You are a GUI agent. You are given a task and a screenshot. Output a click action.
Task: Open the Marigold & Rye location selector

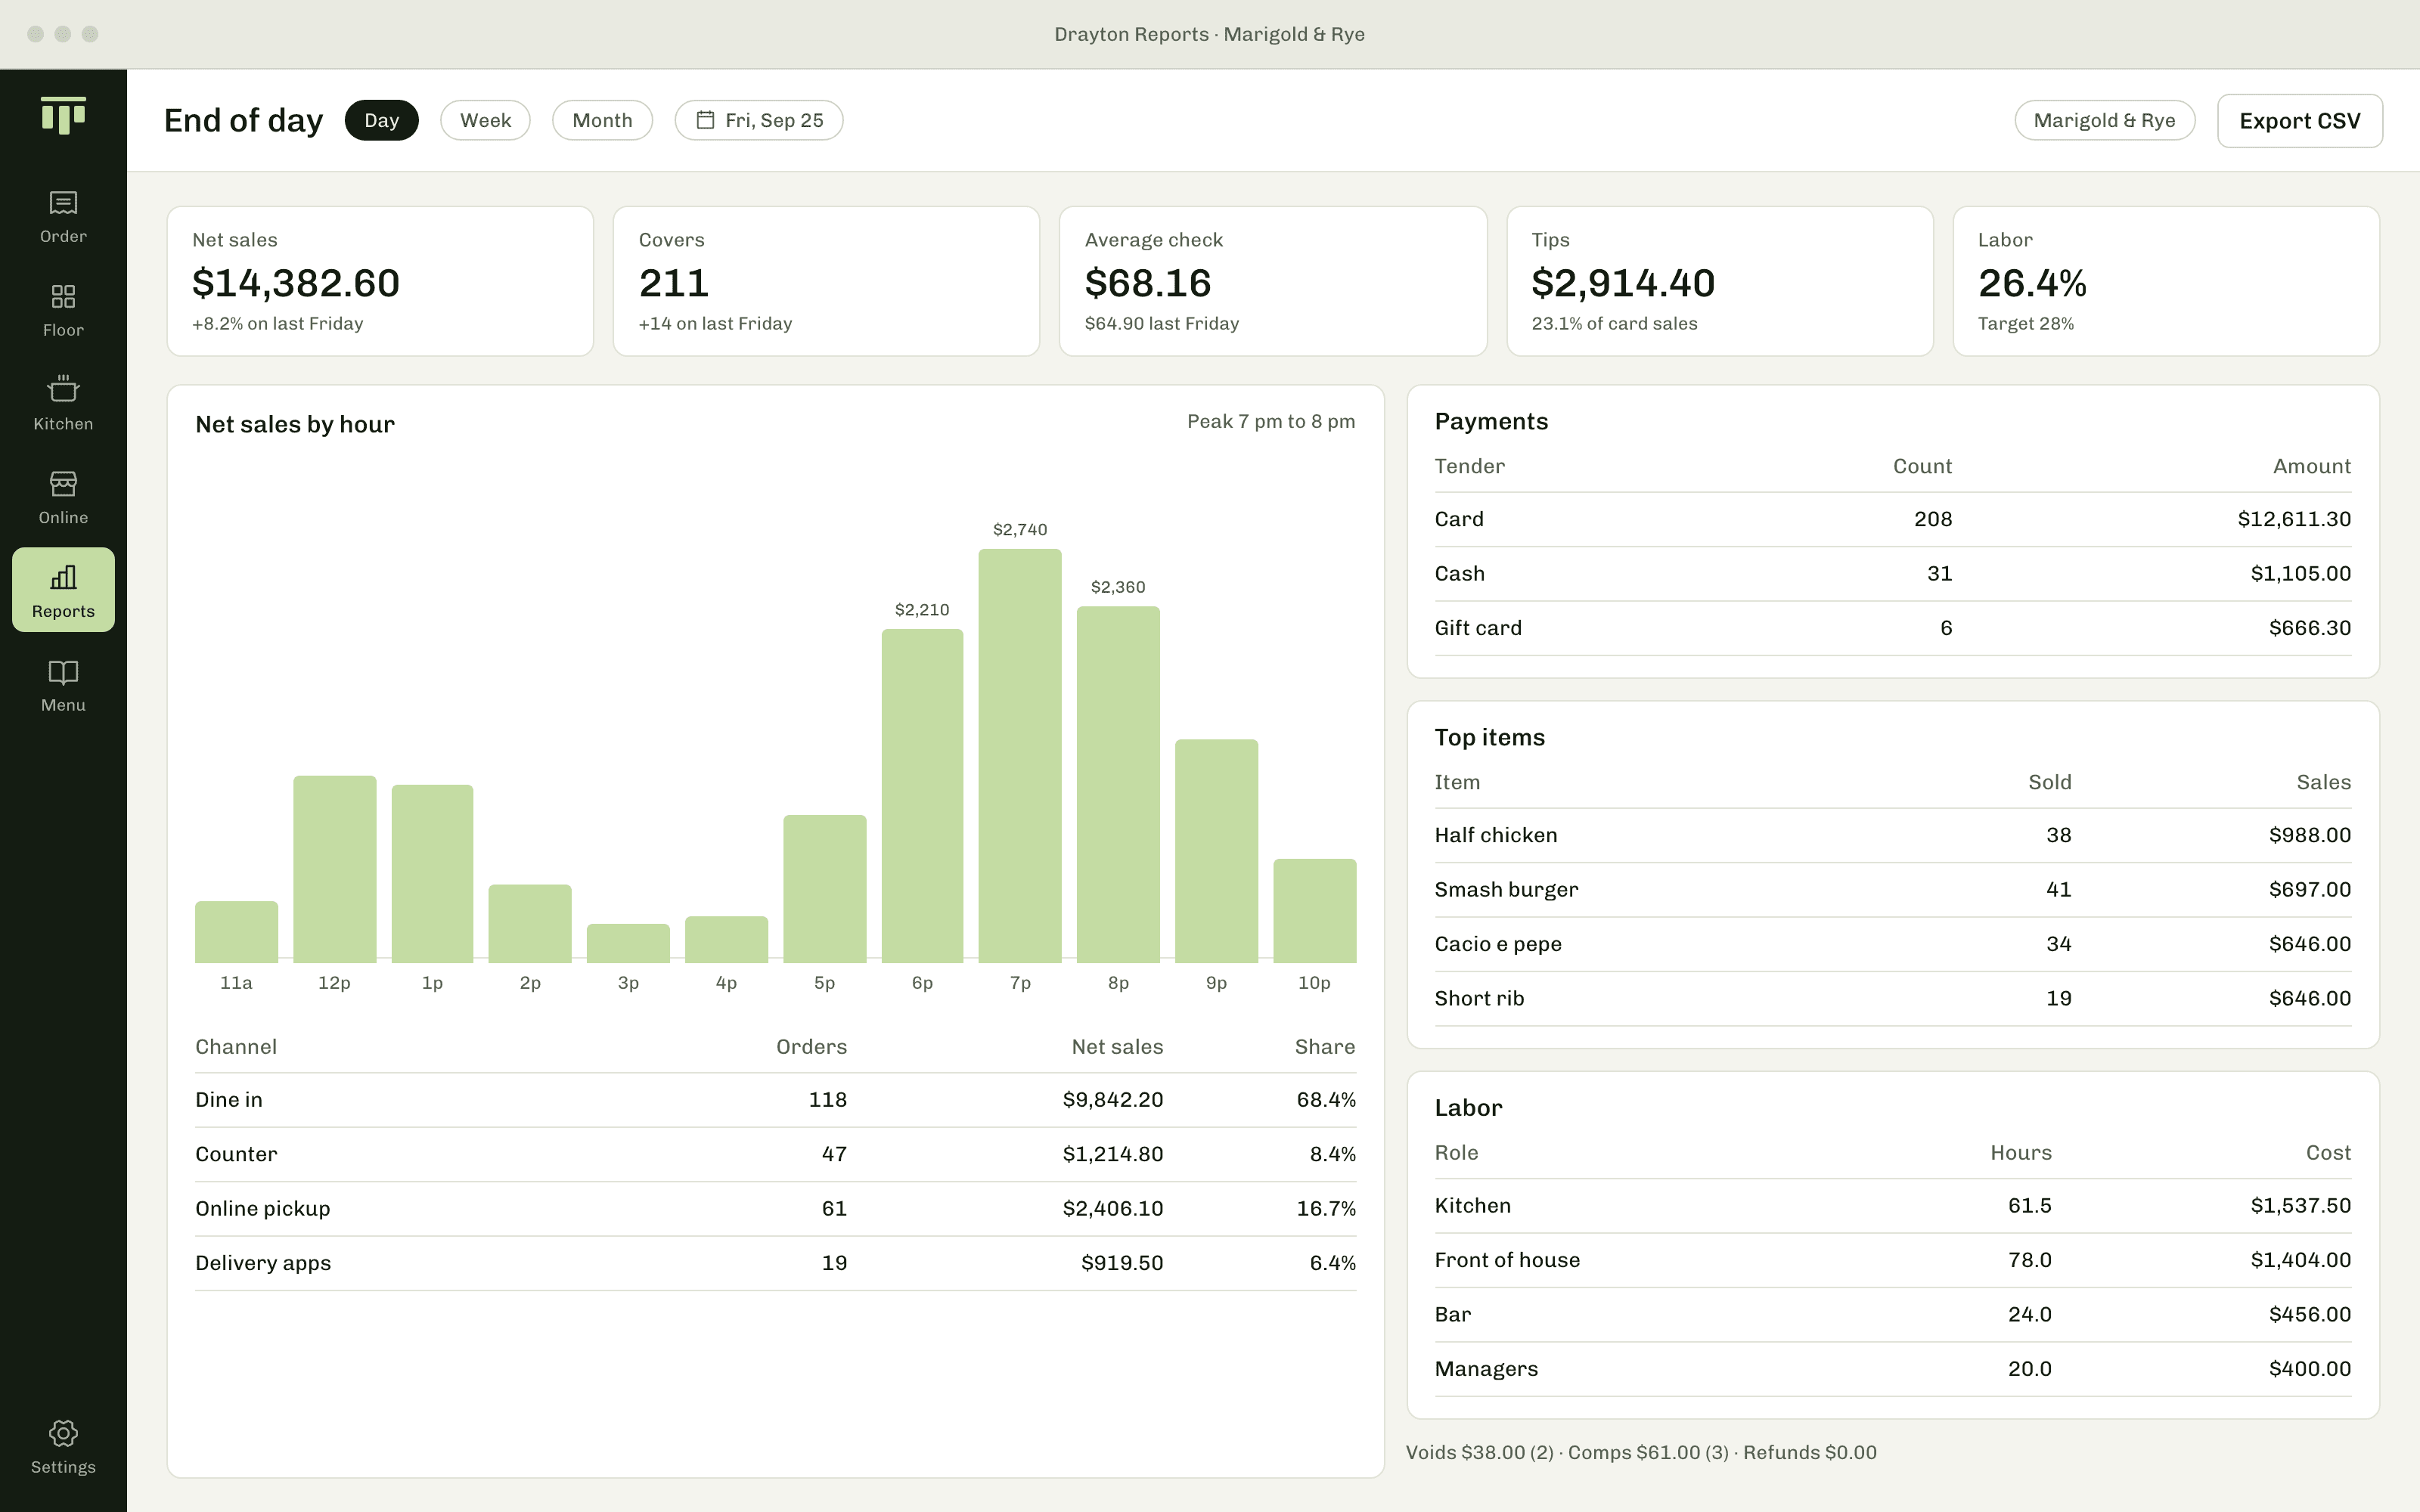2104,120
